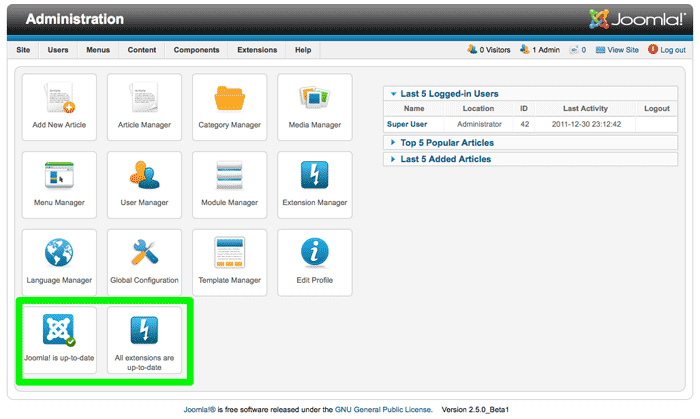Click the Joomla!® footer link
The image size is (700, 419).
[x=200, y=410]
